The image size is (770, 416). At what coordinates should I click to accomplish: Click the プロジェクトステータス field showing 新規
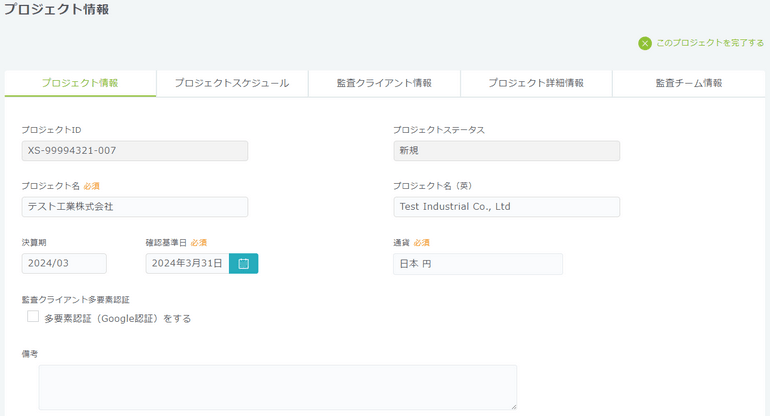pos(506,150)
